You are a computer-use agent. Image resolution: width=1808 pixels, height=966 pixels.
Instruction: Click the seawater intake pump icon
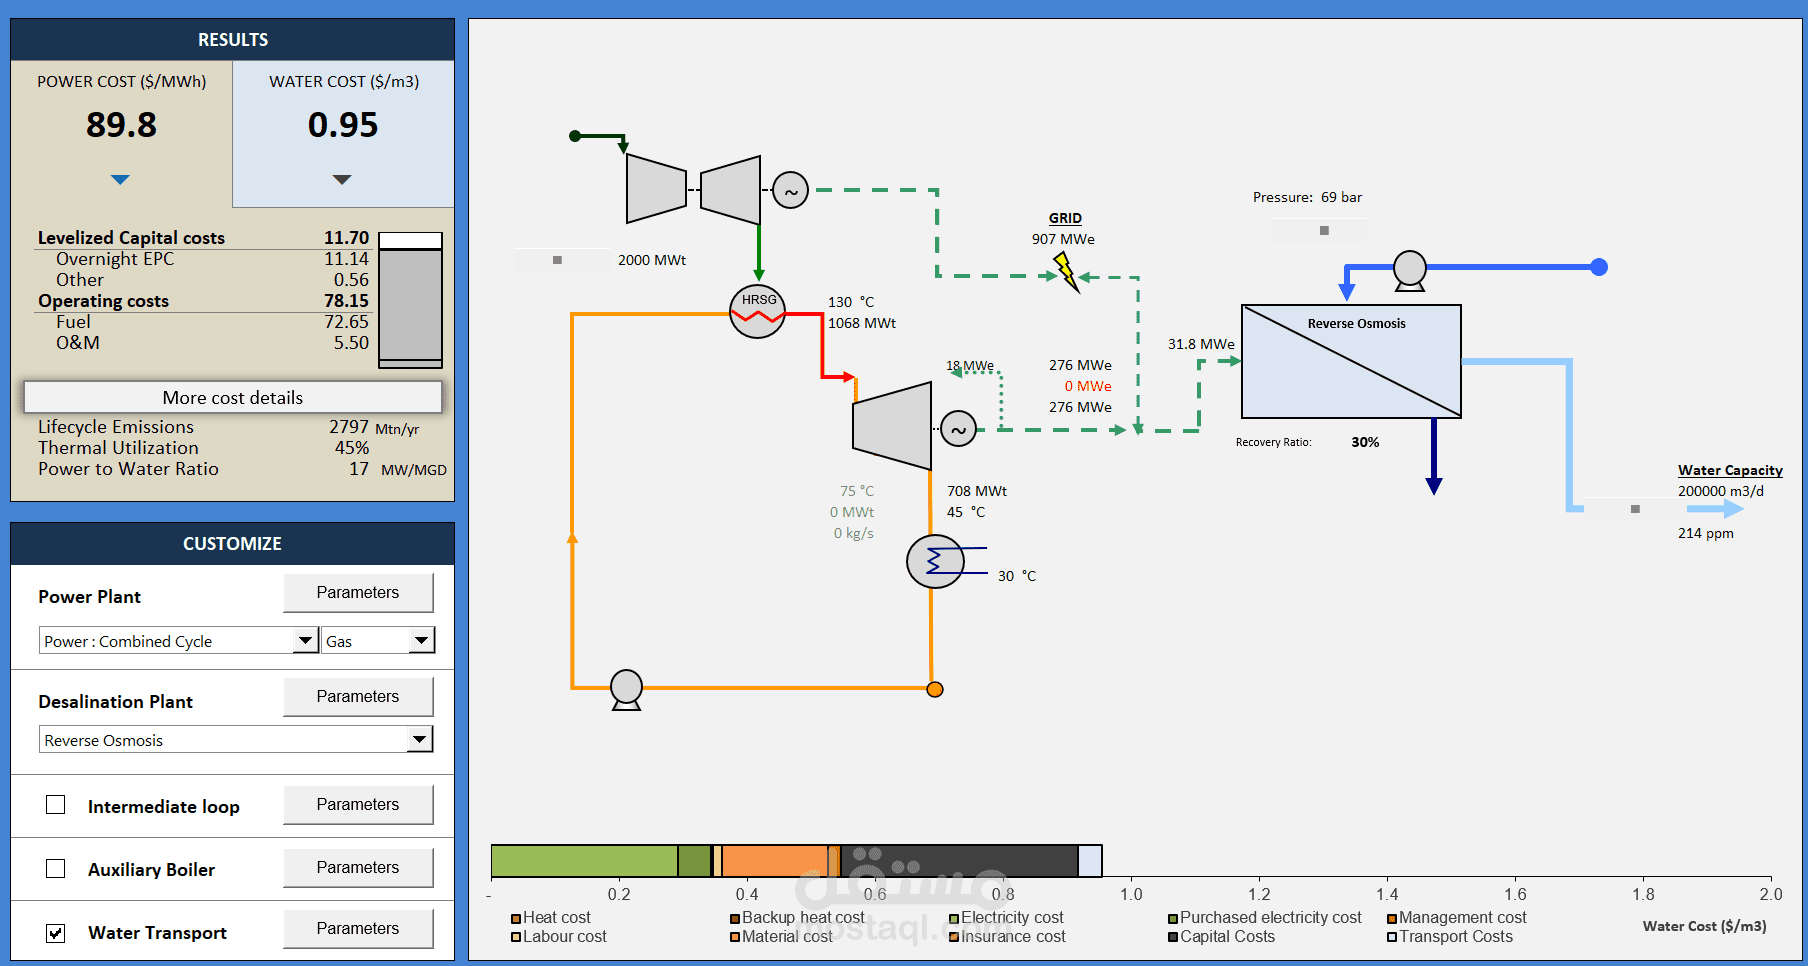coord(1409,270)
